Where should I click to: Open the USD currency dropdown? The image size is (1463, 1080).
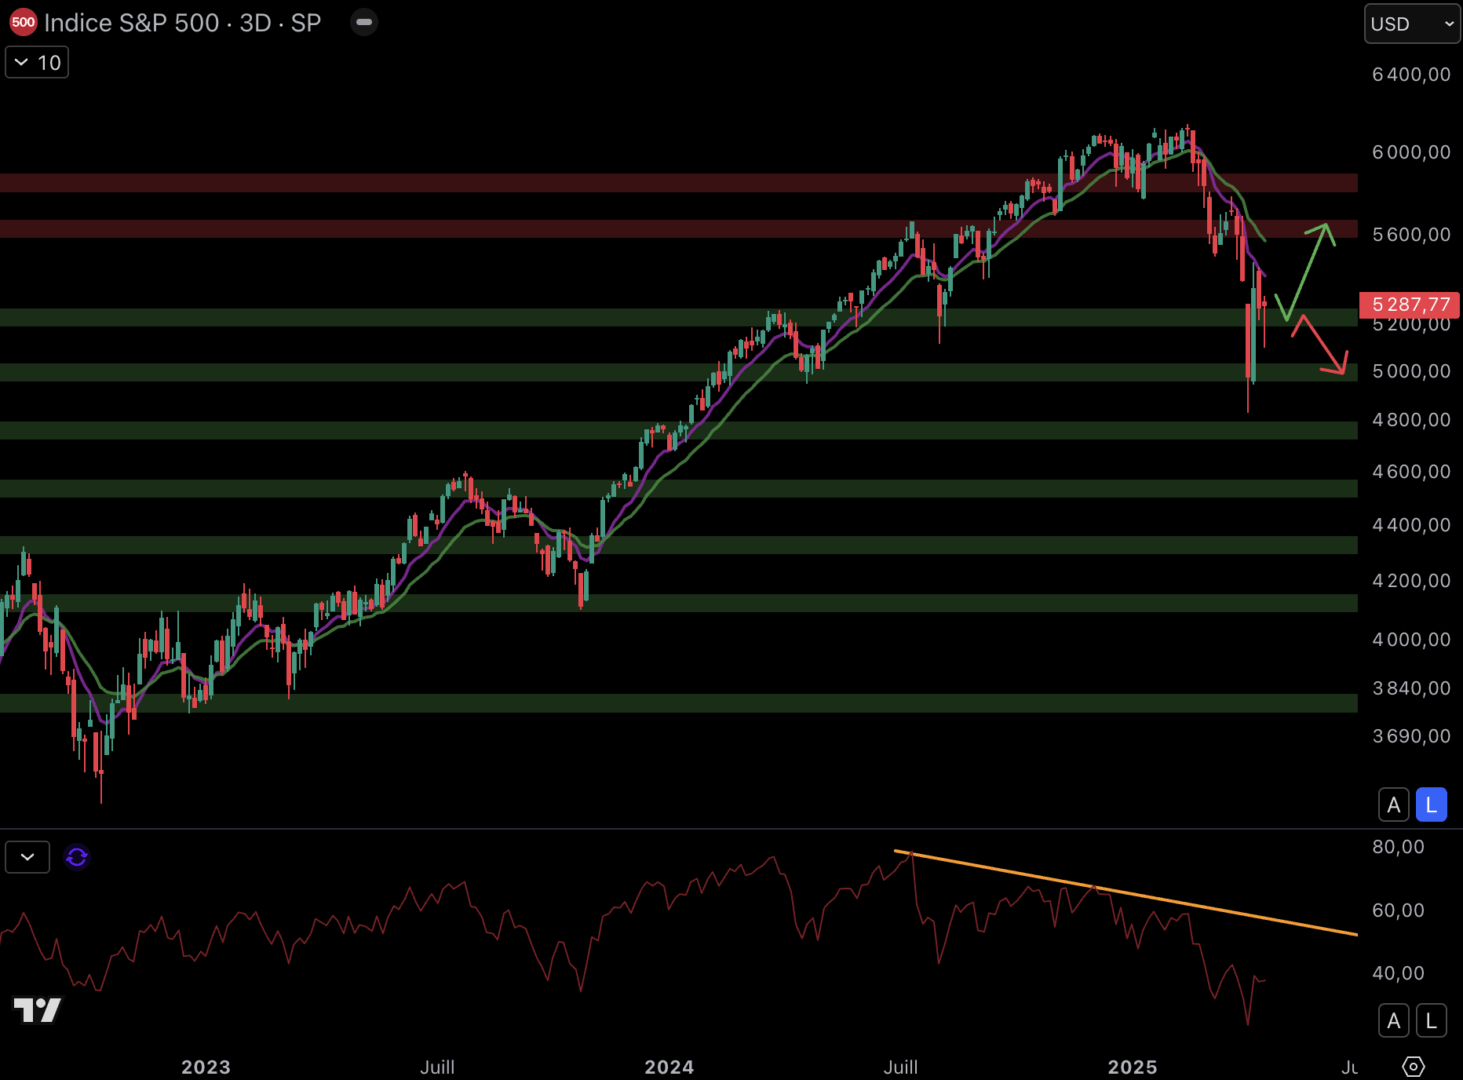coord(1412,24)
